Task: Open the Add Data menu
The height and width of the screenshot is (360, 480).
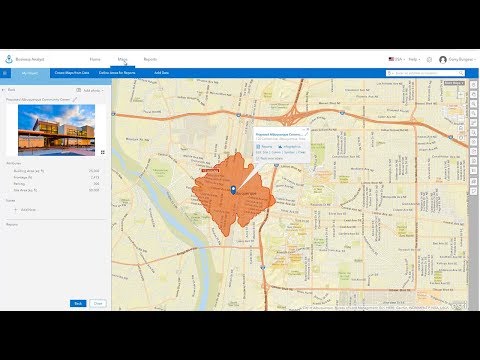Action: click(x=161, y=73)
